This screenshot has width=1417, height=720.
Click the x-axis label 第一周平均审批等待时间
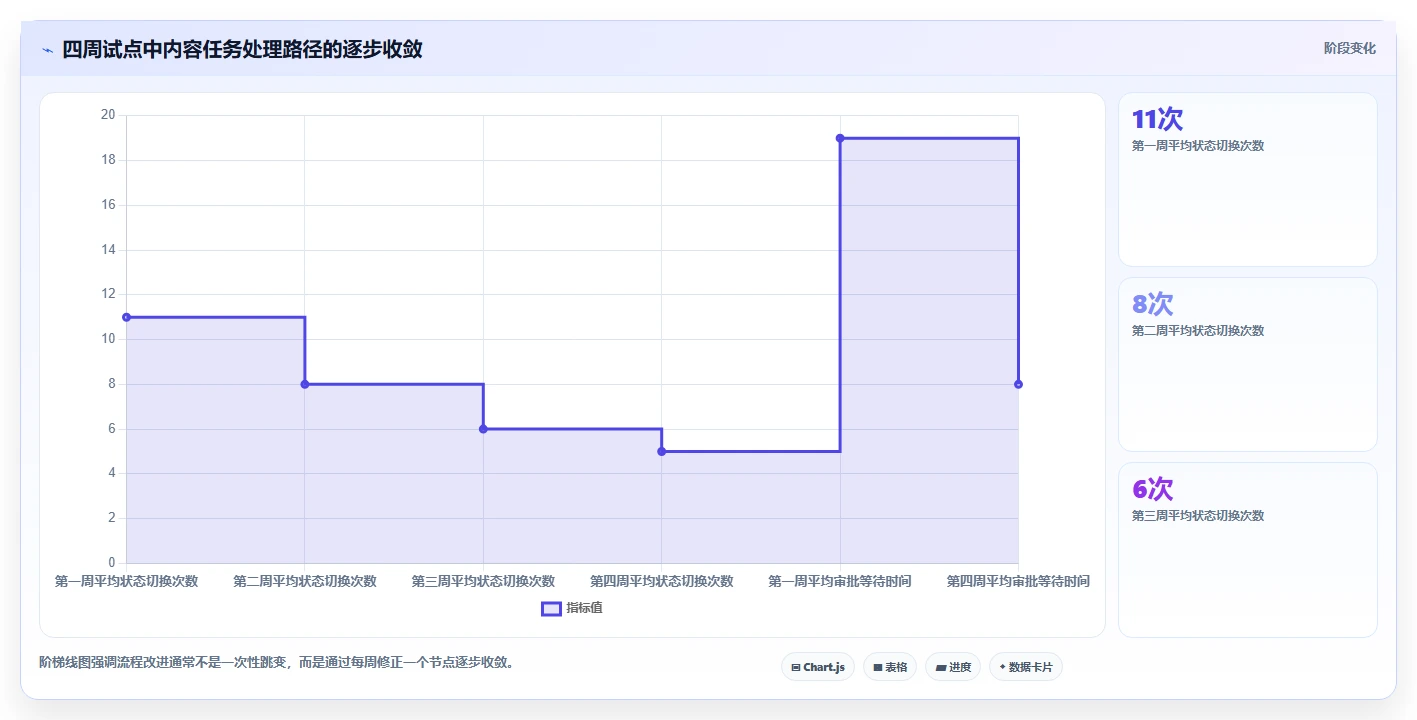tap(840, 581)
